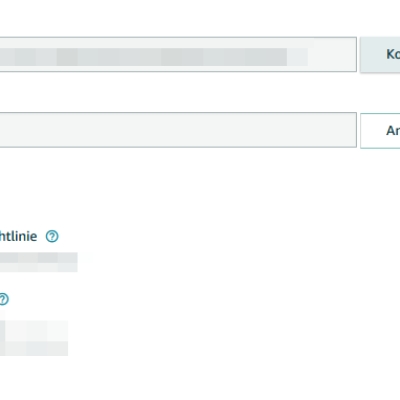Click the circled question mark next to the 'htlinie' label
This screenshot has width=400, height=400.
point(52,236)
